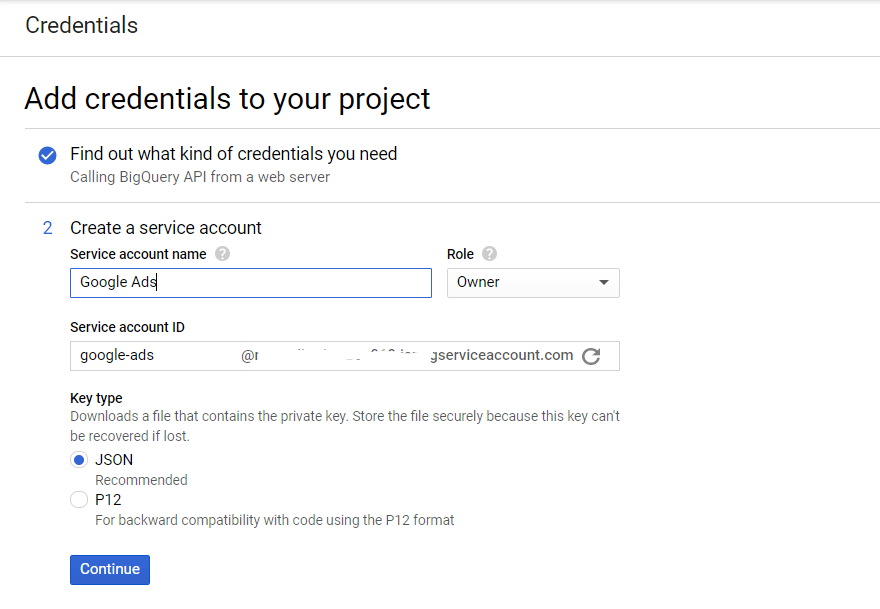Choose the P12 key type radio button

79,500
